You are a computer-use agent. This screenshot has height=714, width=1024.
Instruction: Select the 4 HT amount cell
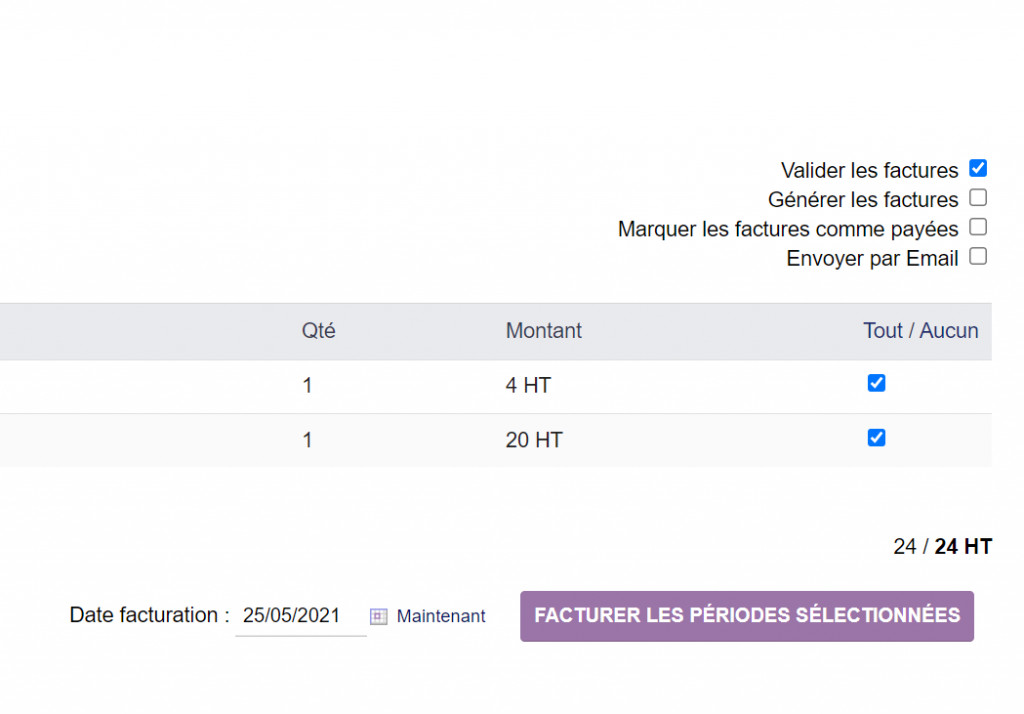tap(528, 385)
